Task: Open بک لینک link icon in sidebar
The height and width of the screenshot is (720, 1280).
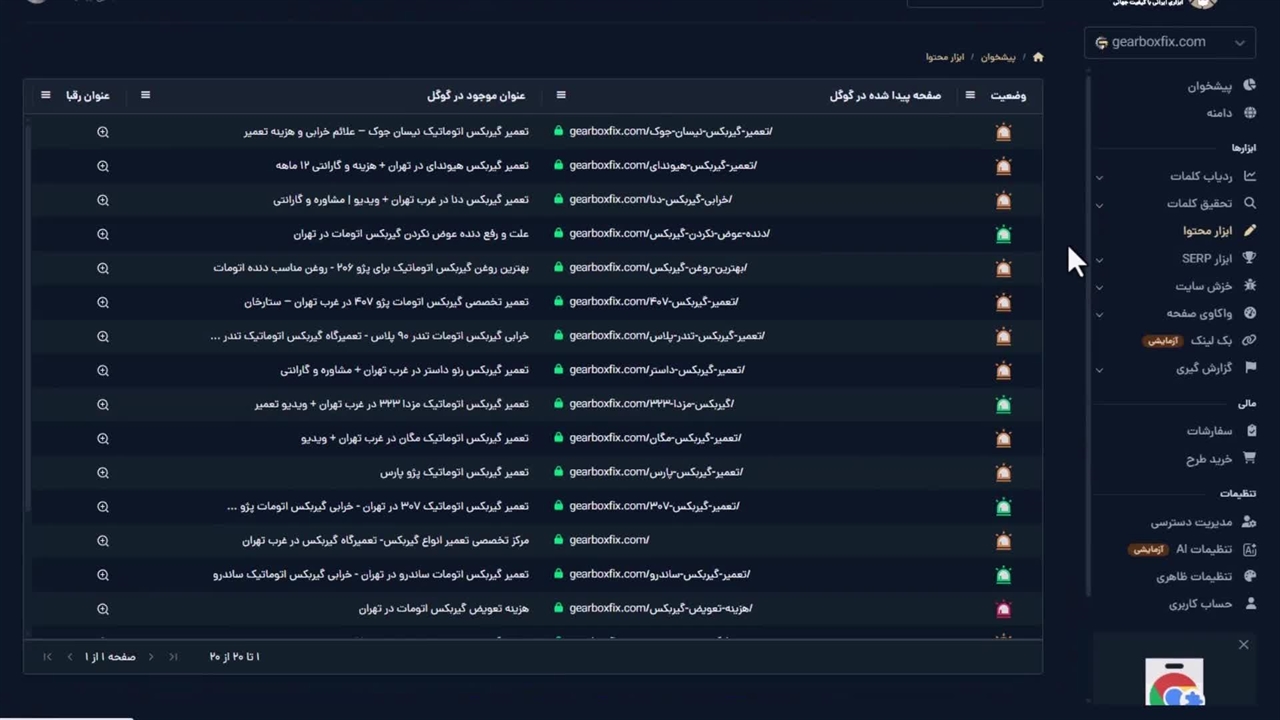Action: 1249,340
